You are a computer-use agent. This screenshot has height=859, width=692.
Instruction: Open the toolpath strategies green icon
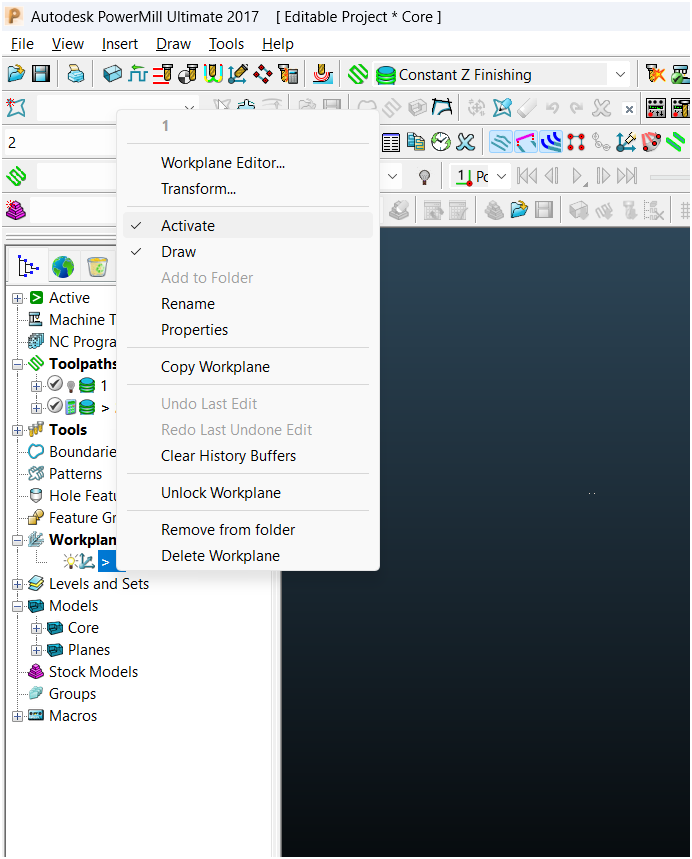point(358,74)
